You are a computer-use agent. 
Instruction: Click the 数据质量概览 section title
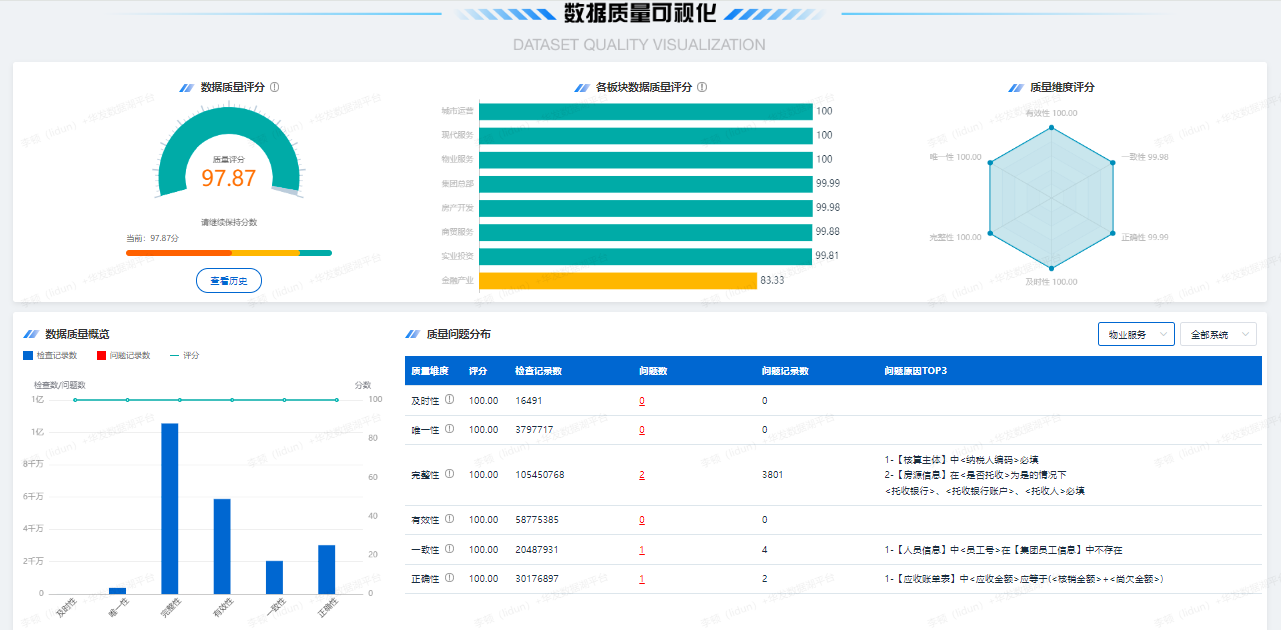78,334
